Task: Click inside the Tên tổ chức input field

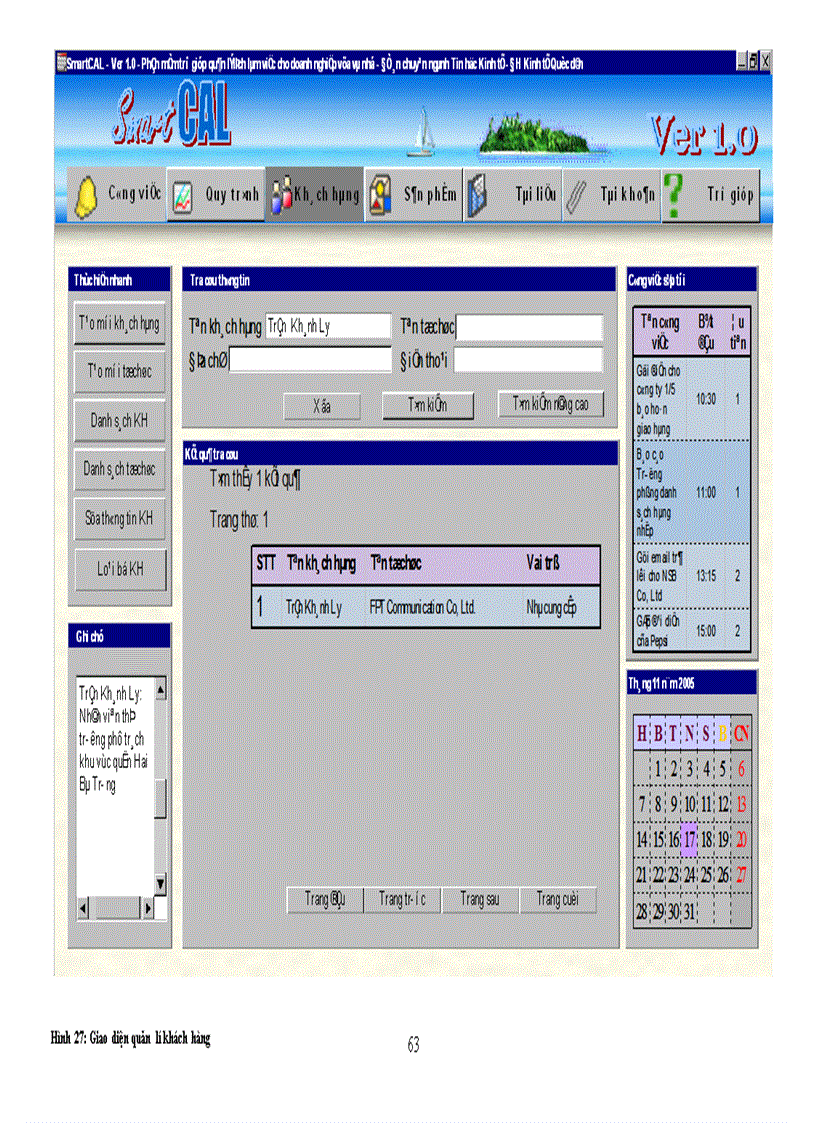Action: tap(528, 326)
